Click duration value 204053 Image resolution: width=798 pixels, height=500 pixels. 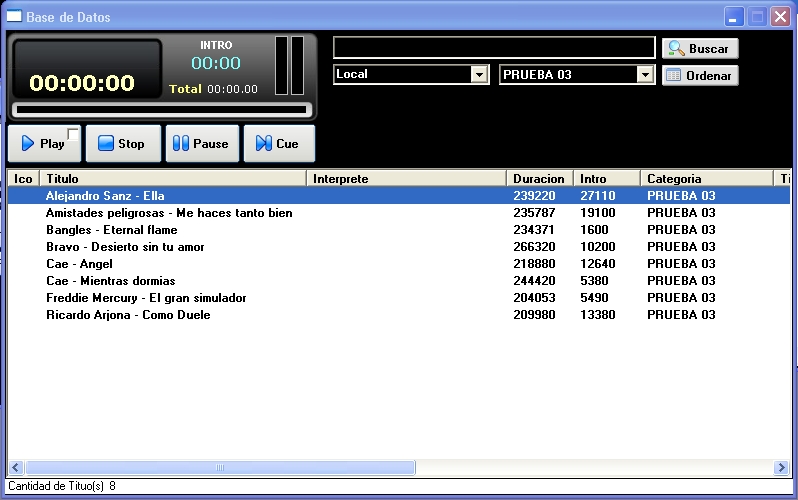coord(534,298)
